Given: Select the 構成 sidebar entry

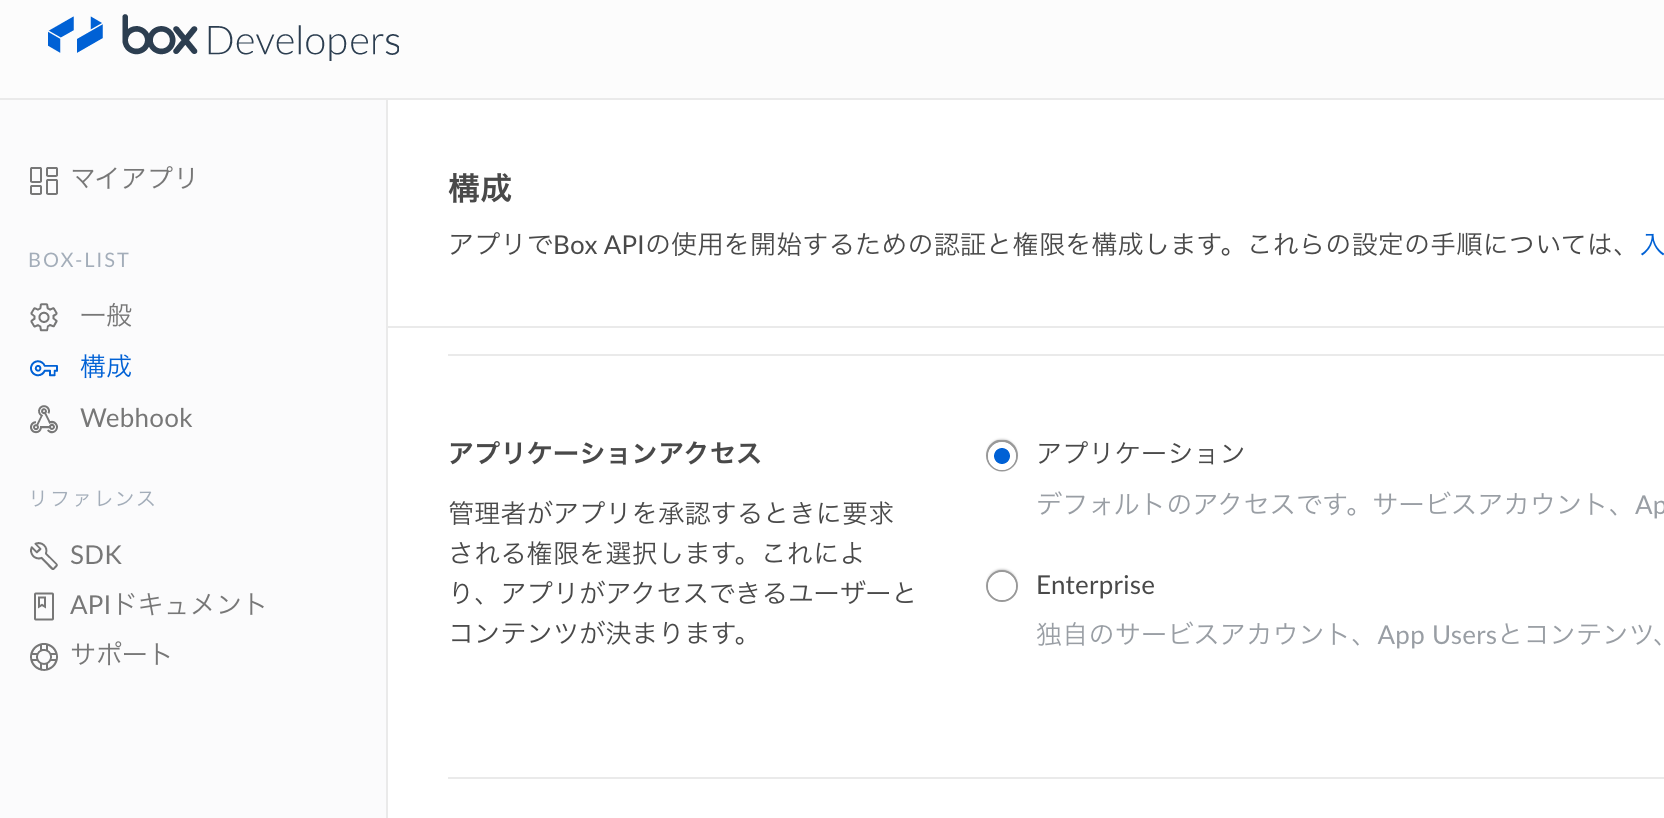Looking at the screenshot, I should tap(105, 368).
